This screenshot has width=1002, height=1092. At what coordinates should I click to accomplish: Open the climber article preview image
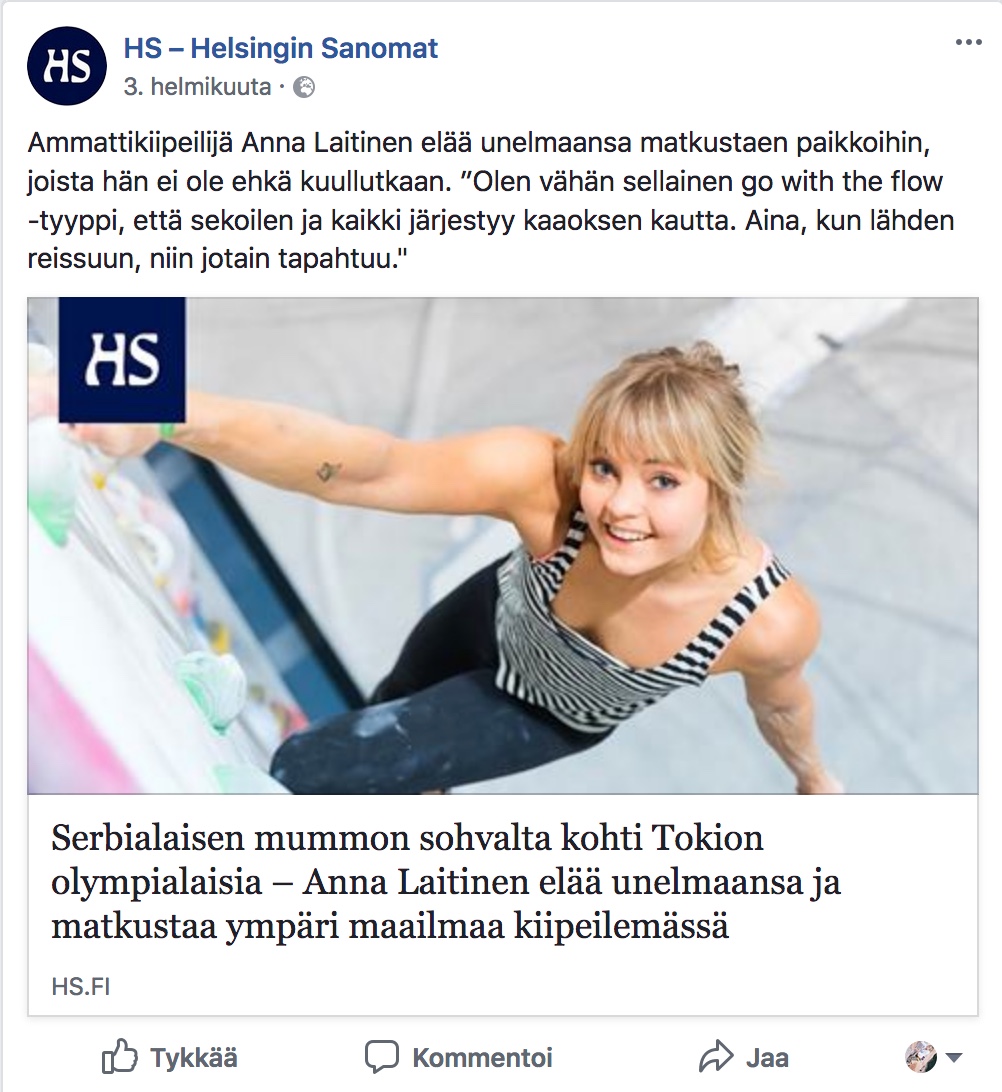(503, 545)
